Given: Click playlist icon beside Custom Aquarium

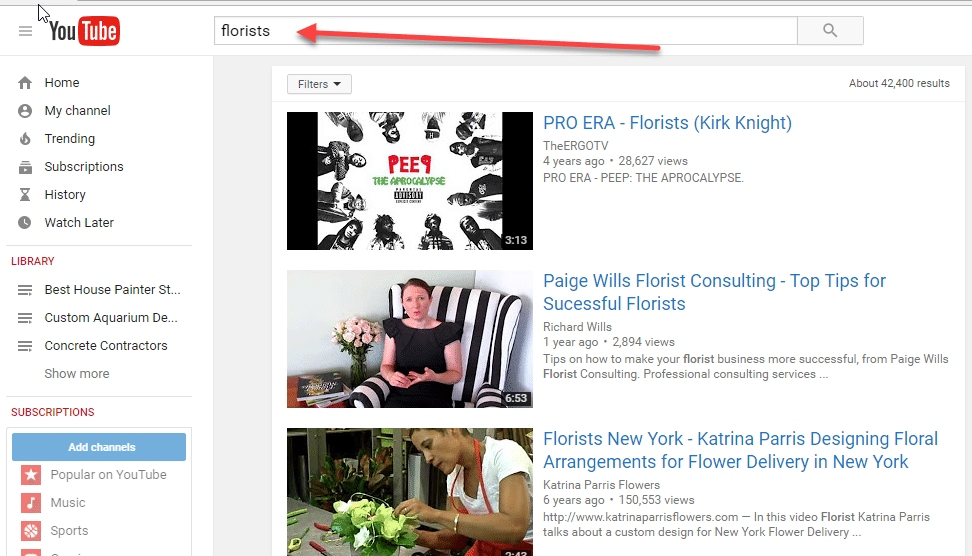Looking at the screenshot, I should coord(25,318).
